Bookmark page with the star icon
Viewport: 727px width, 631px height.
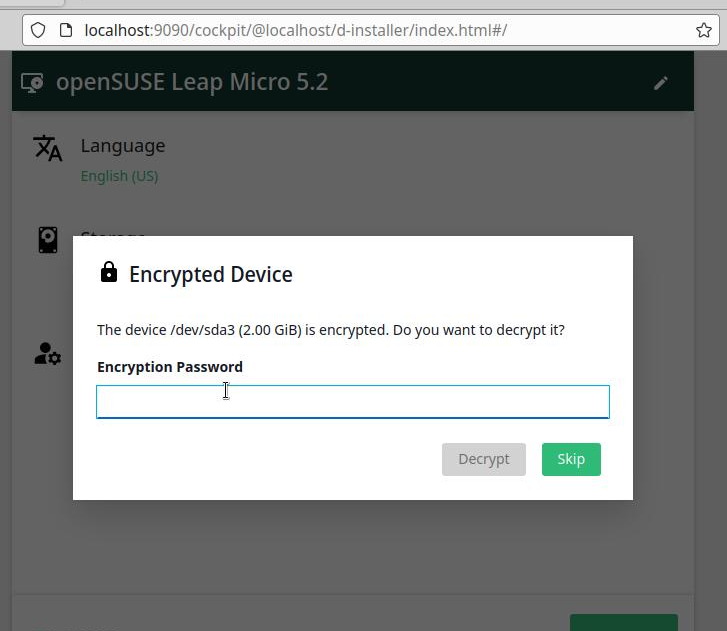[703, 30]
